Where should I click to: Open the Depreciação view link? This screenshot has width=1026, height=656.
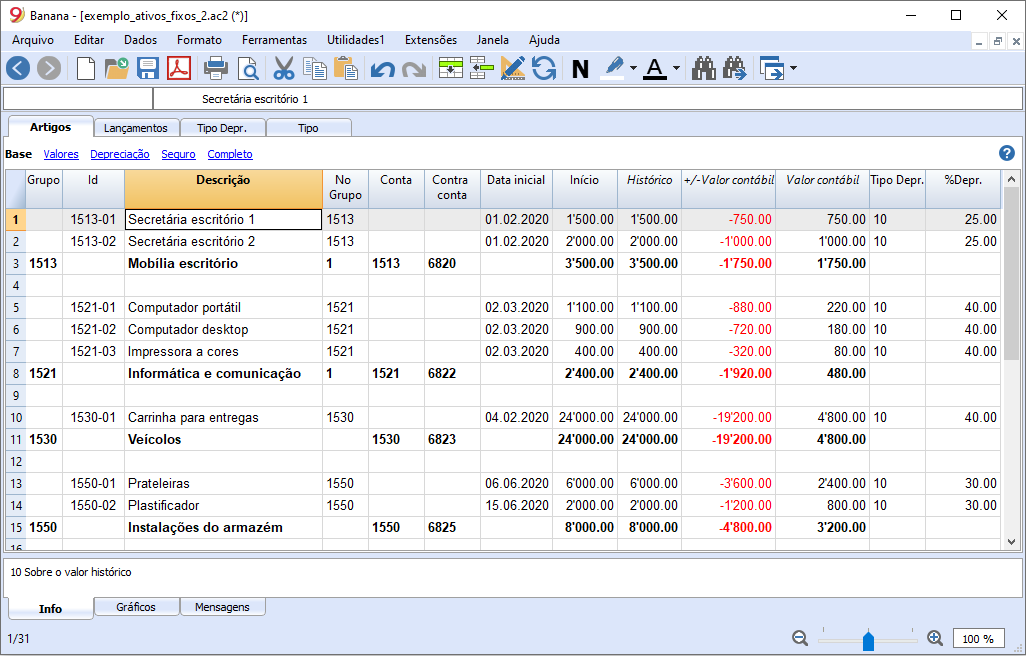tap(120, 154)
